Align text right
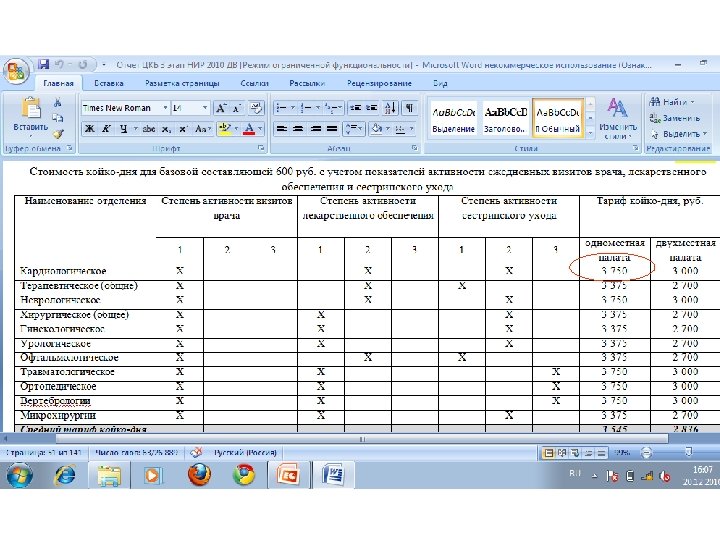This screenshot has height=540, width=720. click(315, 129)
